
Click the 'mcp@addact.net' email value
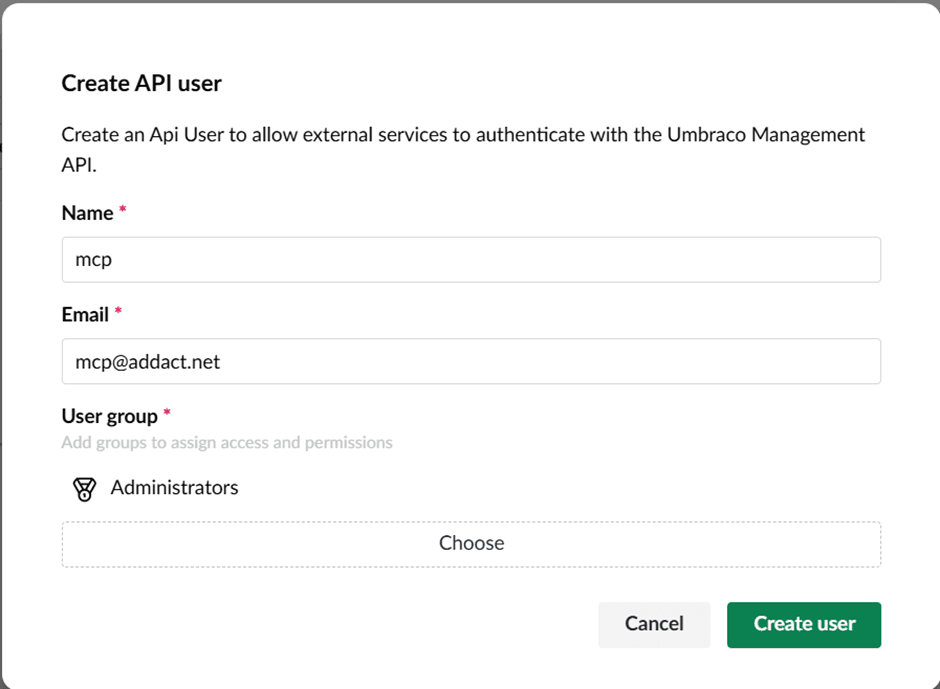tap(147, 362)
